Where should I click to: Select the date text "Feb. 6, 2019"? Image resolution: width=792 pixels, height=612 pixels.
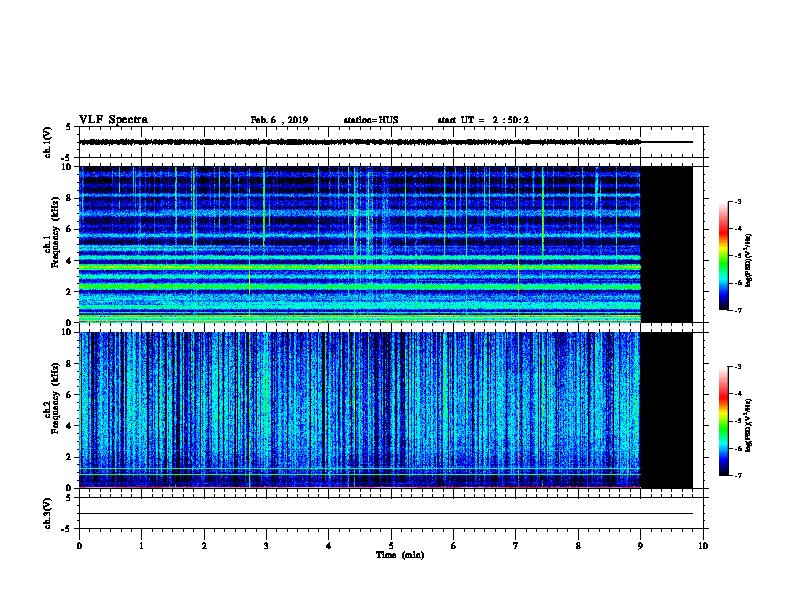point(279,120)
